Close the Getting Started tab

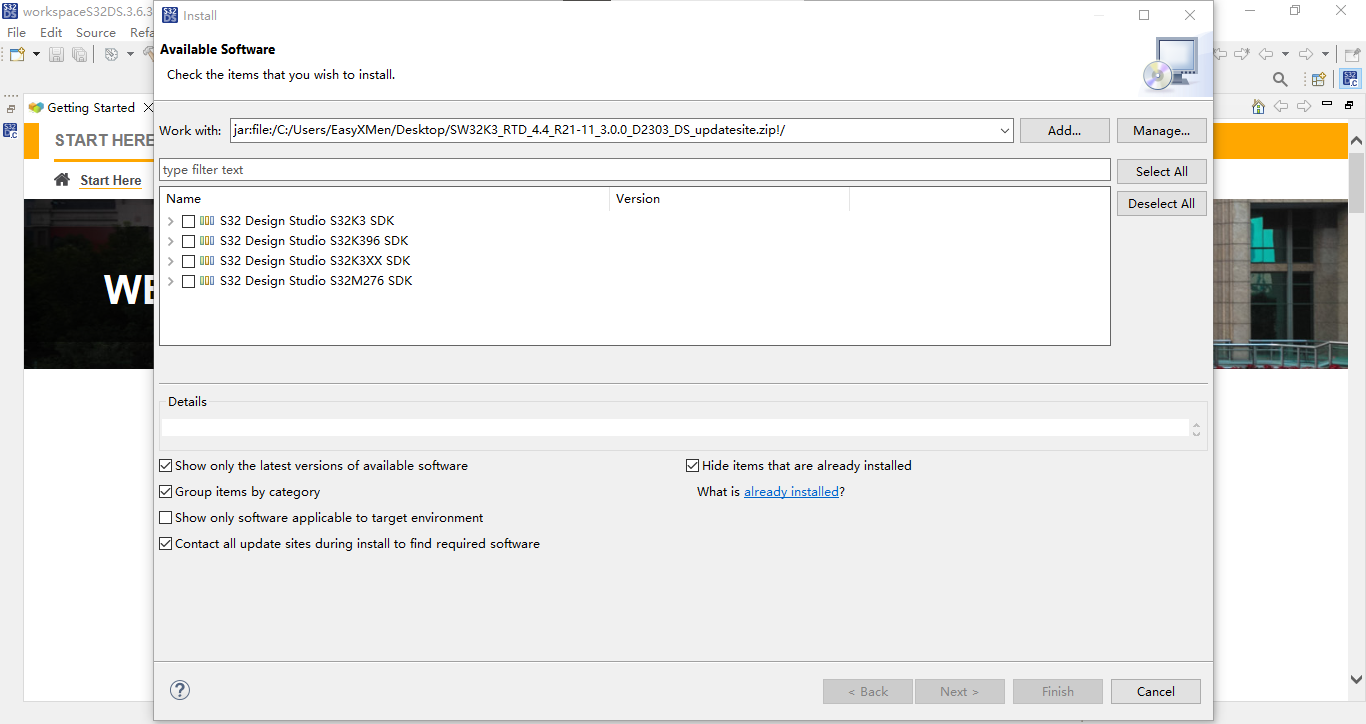(x=149, y=108)
